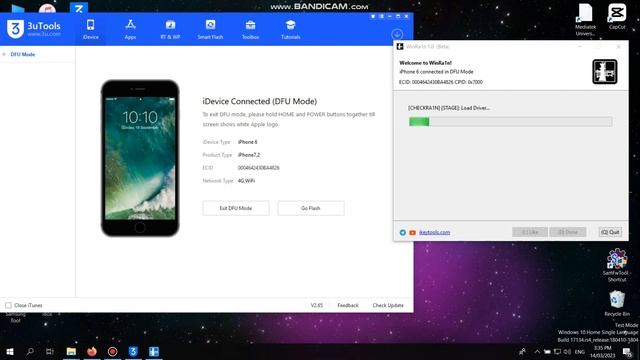Switch to Bandicam recorder on the taskbar
The height and width of the screenshot is (360, 640).
[x=112, y=351]
